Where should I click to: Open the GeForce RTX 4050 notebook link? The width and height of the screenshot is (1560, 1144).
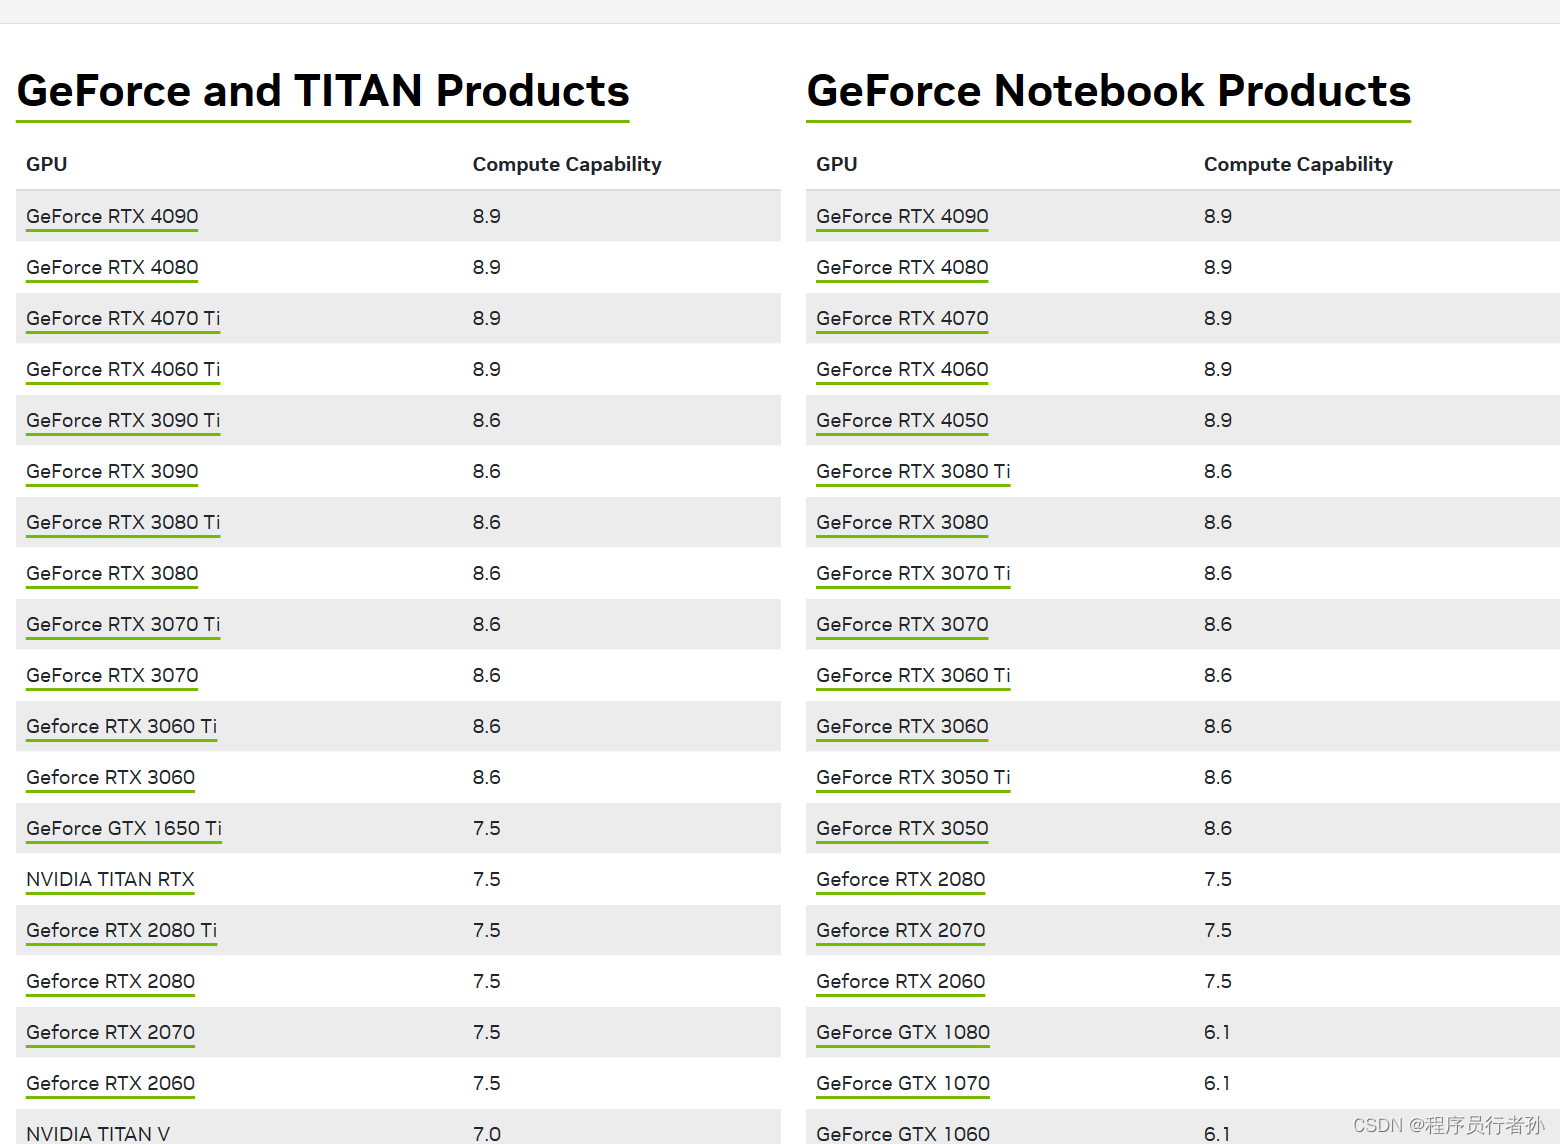click(x=902, y=420)
